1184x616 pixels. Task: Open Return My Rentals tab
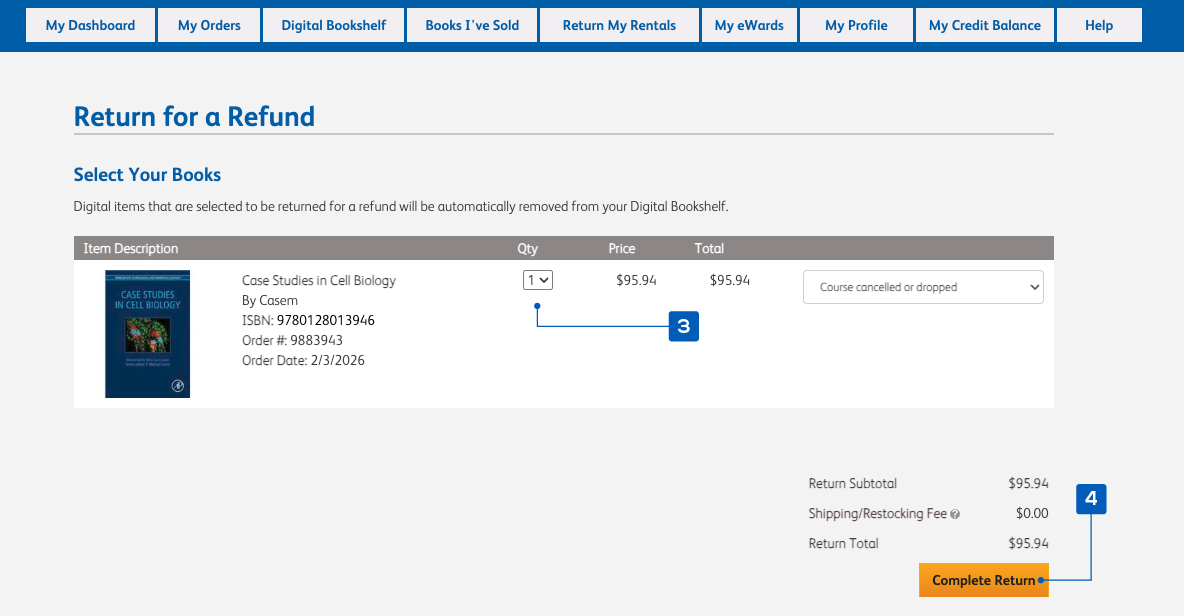619,25
